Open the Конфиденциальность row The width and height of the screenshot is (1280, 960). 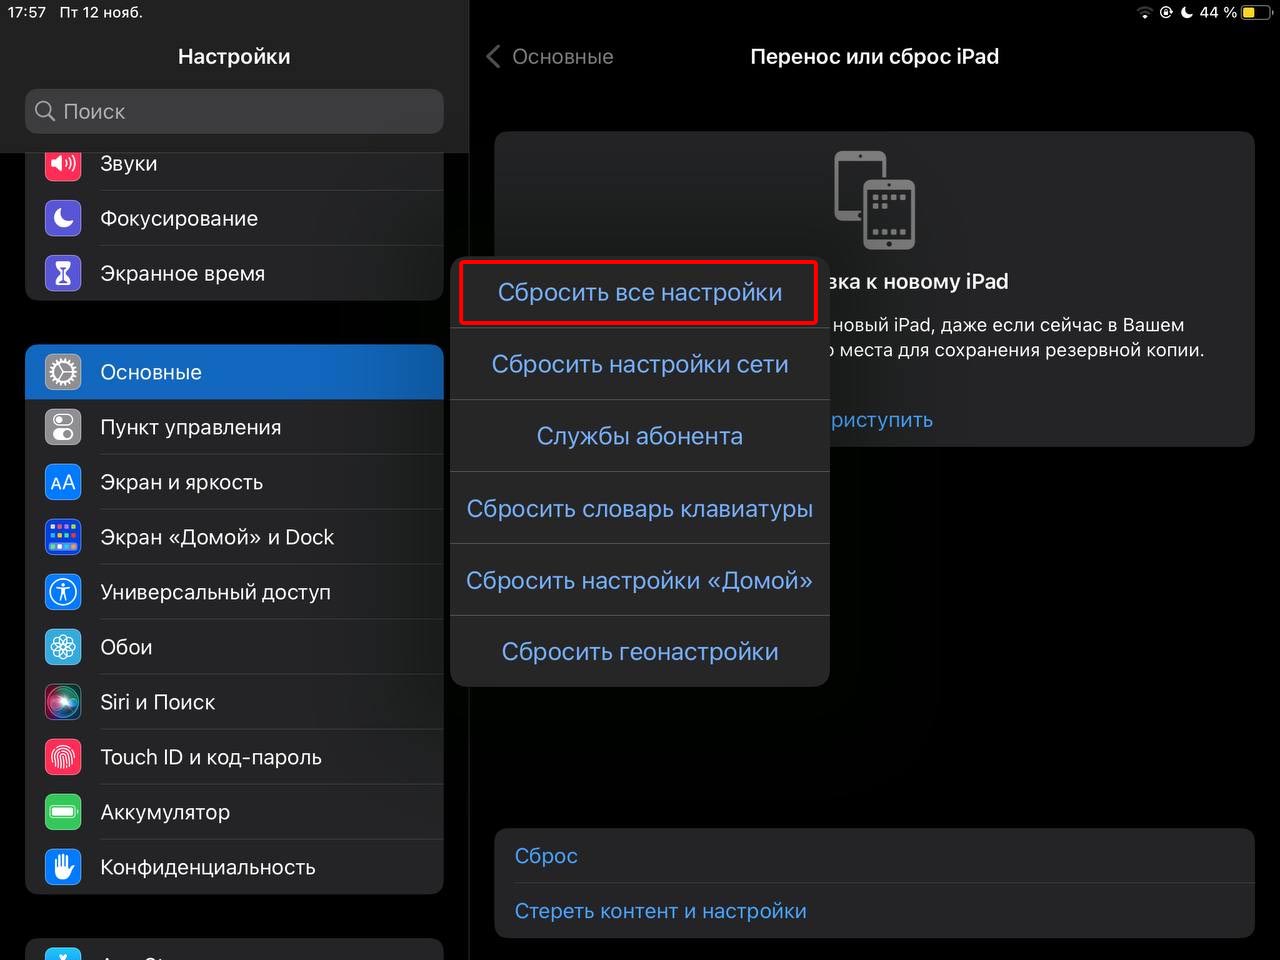[x=234, y=867]
